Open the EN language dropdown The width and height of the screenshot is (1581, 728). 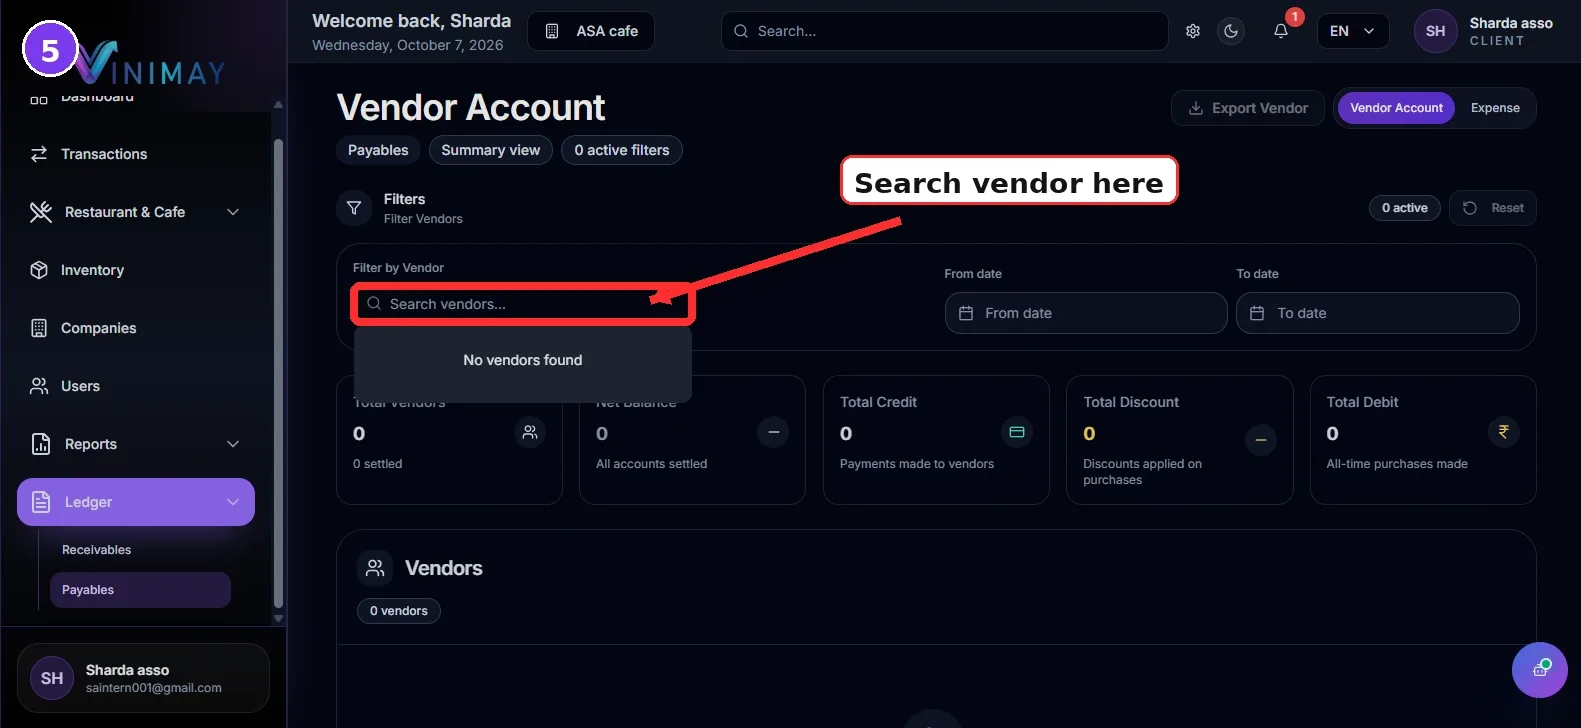tap(1353, 31)
